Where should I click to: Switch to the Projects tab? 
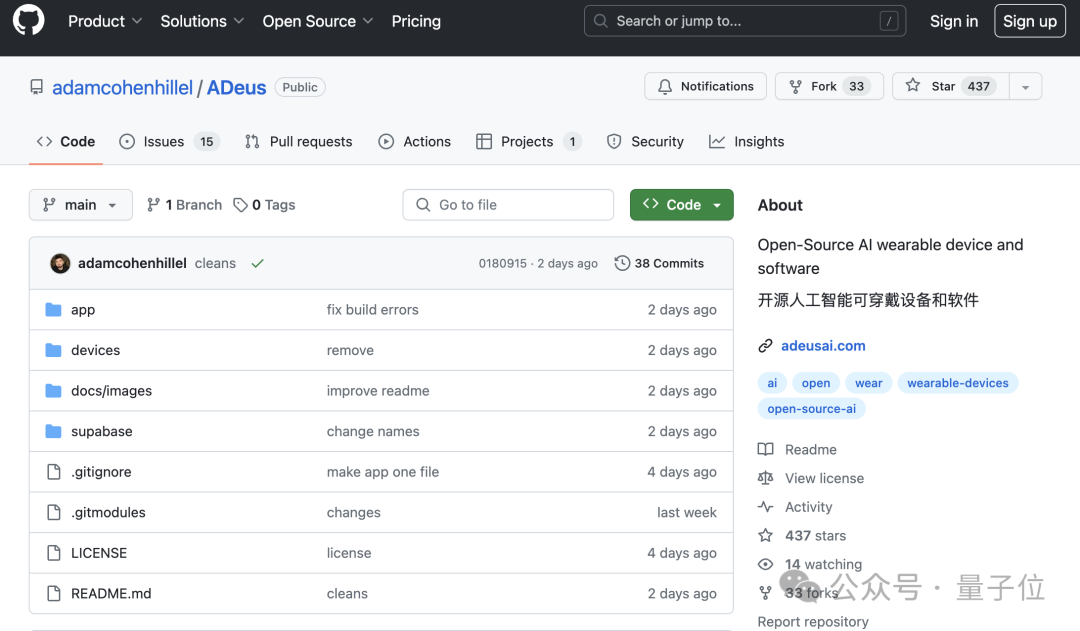(x=529, y=141)
